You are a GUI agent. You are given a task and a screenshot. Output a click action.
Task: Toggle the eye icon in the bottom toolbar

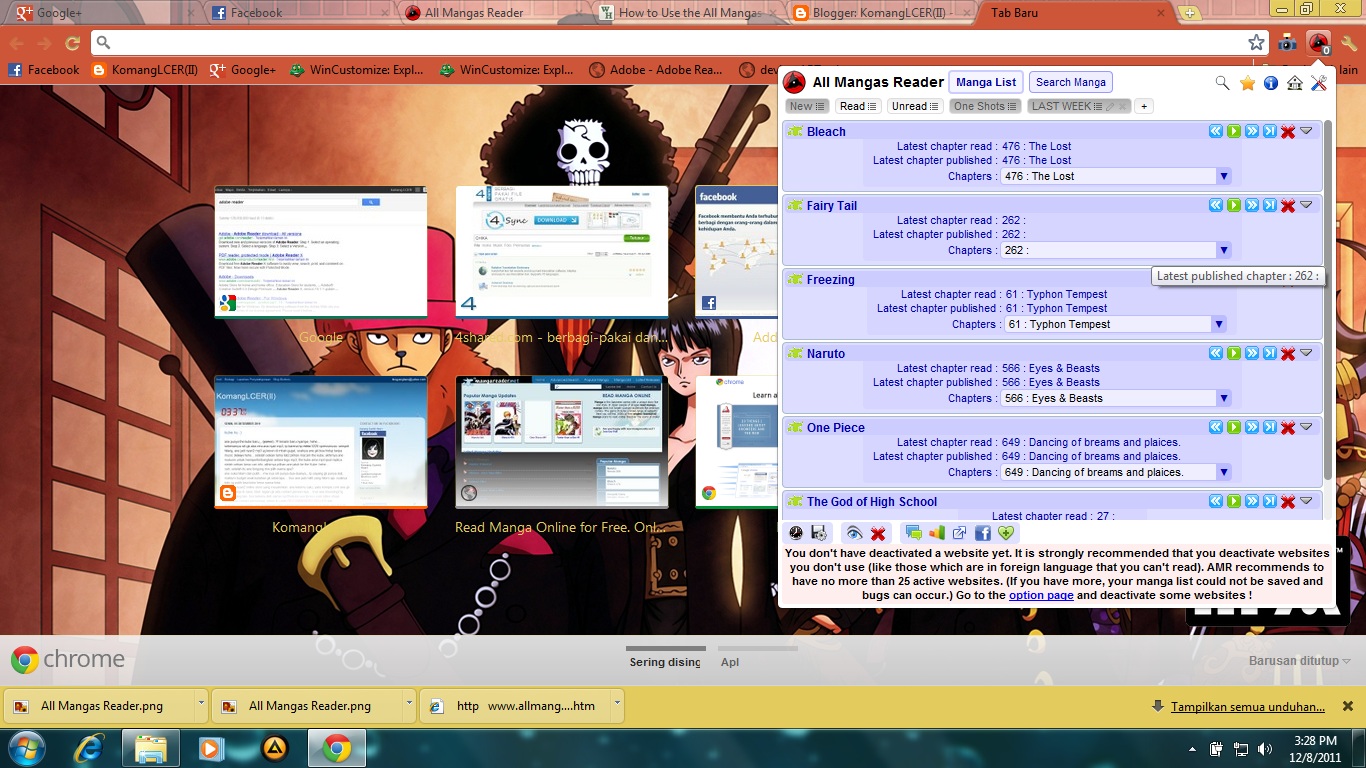point(854,533)
